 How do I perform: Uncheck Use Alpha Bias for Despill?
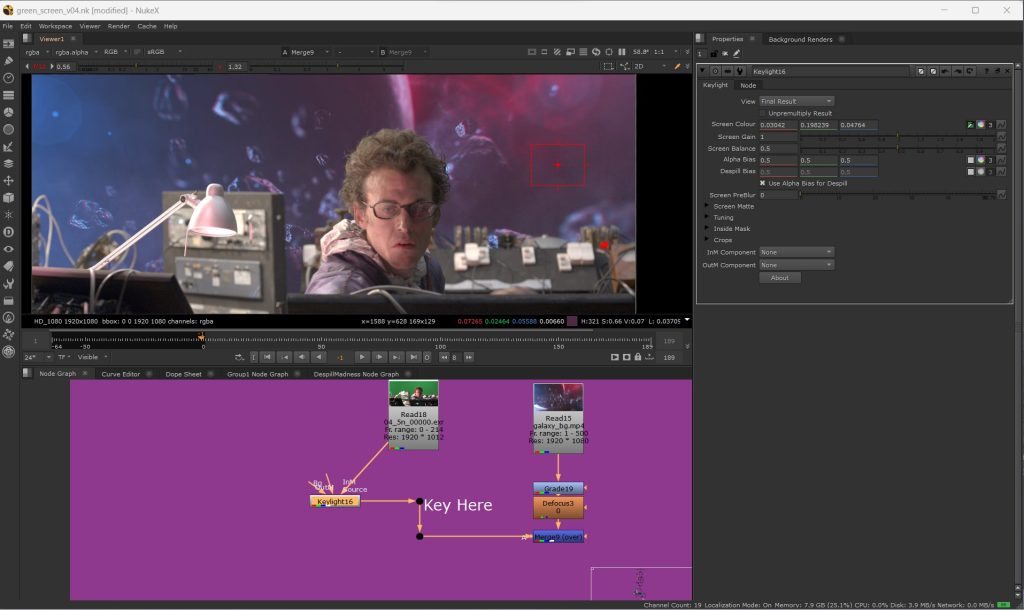click(763, 184)
